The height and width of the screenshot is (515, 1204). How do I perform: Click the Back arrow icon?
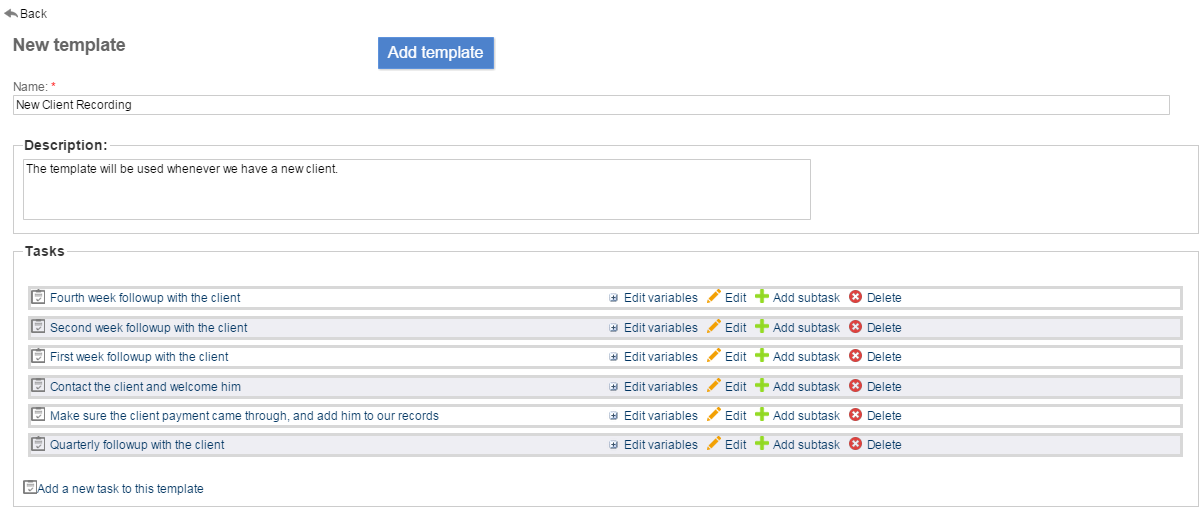[x=11, y=13]
